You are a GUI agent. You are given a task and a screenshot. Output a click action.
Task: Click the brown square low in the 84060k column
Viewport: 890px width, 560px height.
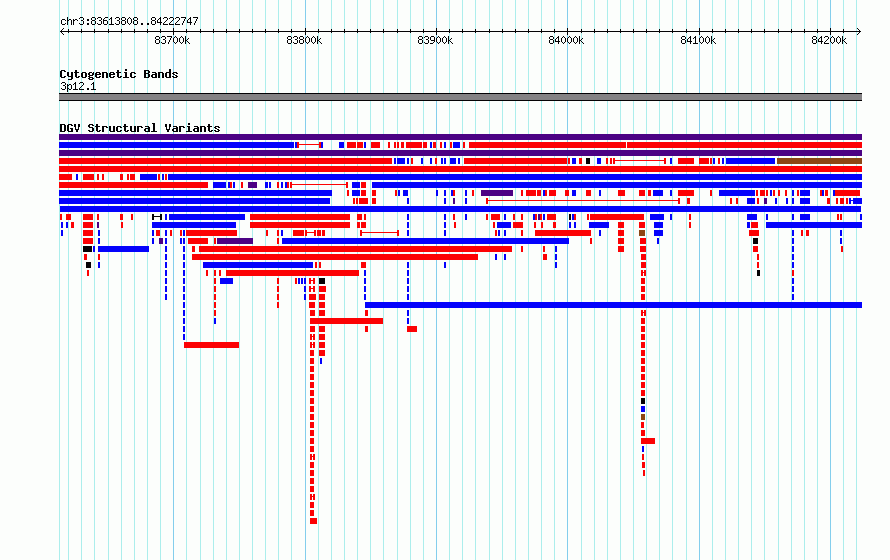click(x=643, y=417)
